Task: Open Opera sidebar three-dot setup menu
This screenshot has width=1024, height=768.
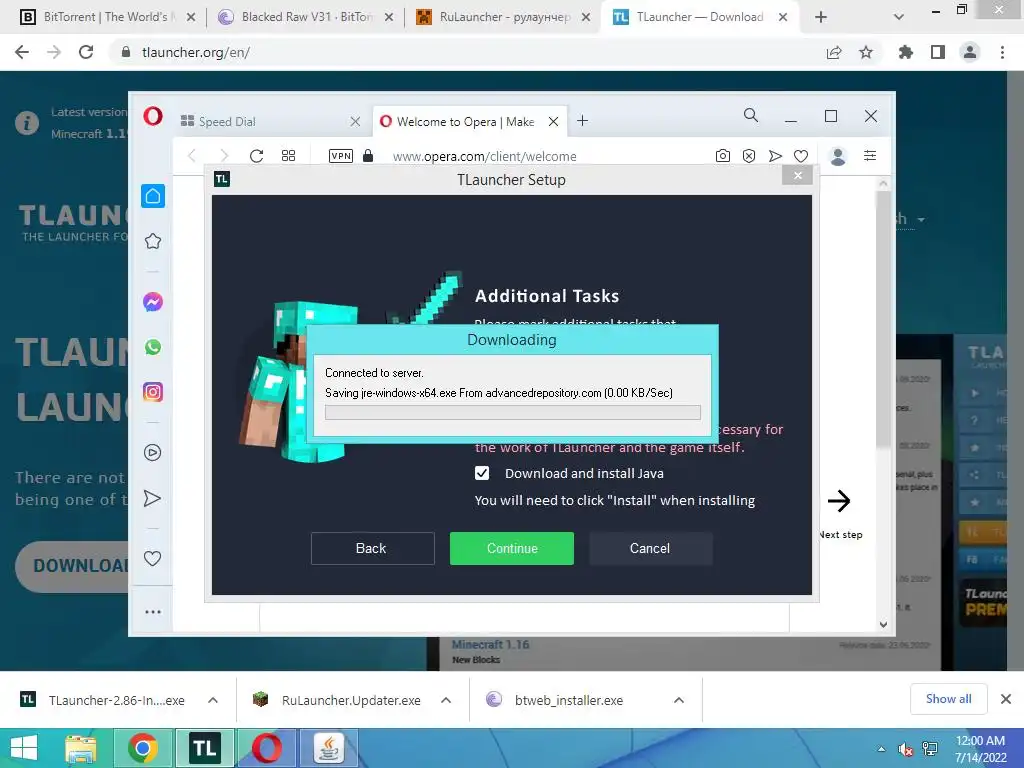Action: click(x=153, y=612)
